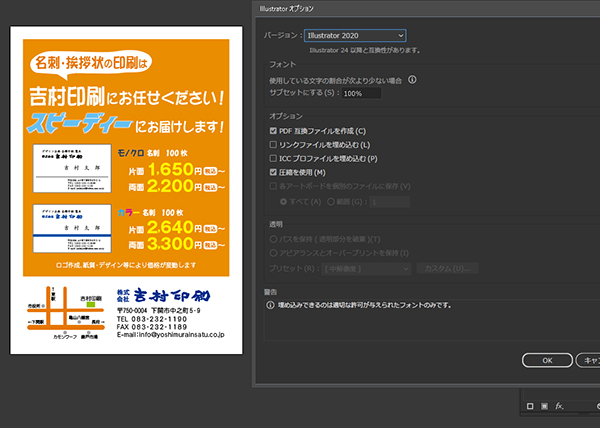
Task: Click the square icon in bottom panel
Action: click(x=530, y=406)
